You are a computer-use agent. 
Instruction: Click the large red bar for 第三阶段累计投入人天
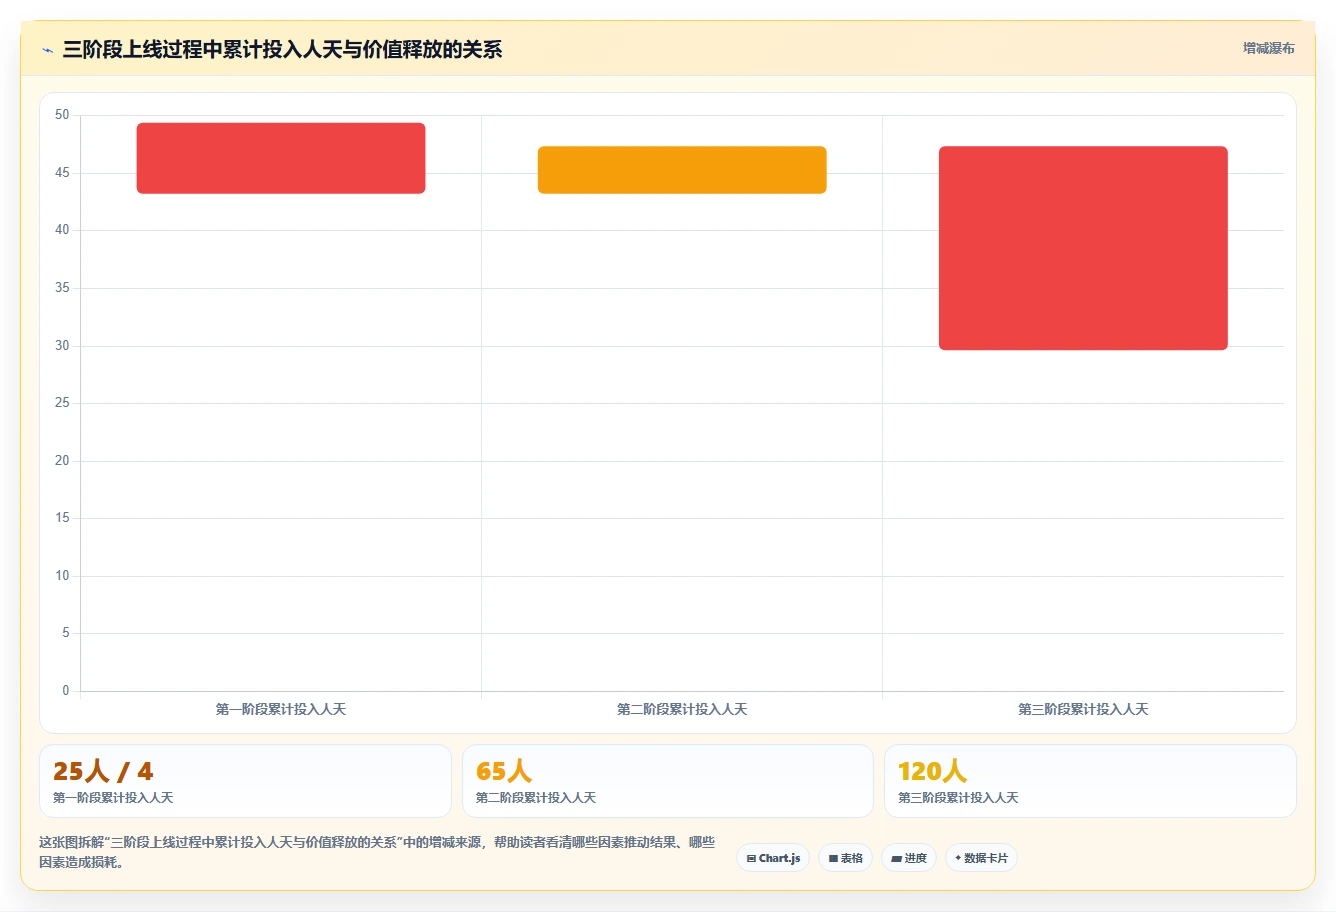(x=1083, y=248)
